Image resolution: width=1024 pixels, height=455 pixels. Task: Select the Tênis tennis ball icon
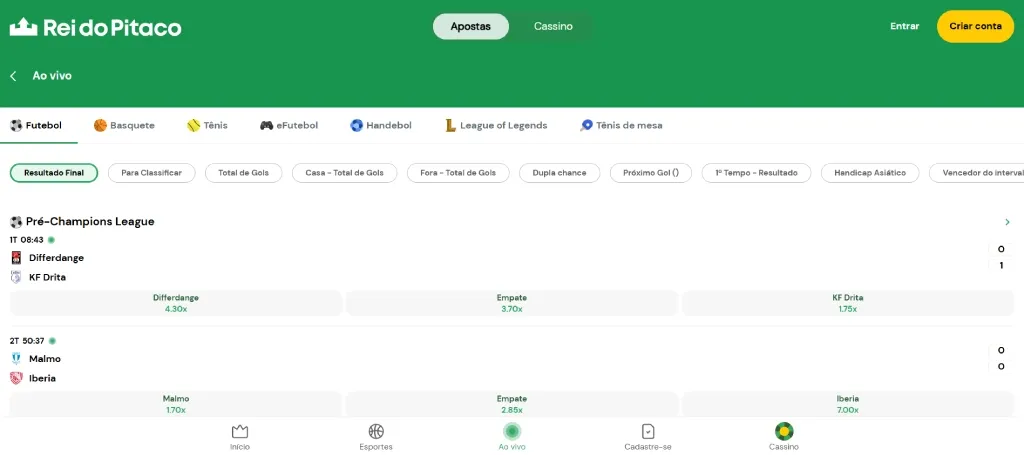pyautogui.click(x=193, y=125)
